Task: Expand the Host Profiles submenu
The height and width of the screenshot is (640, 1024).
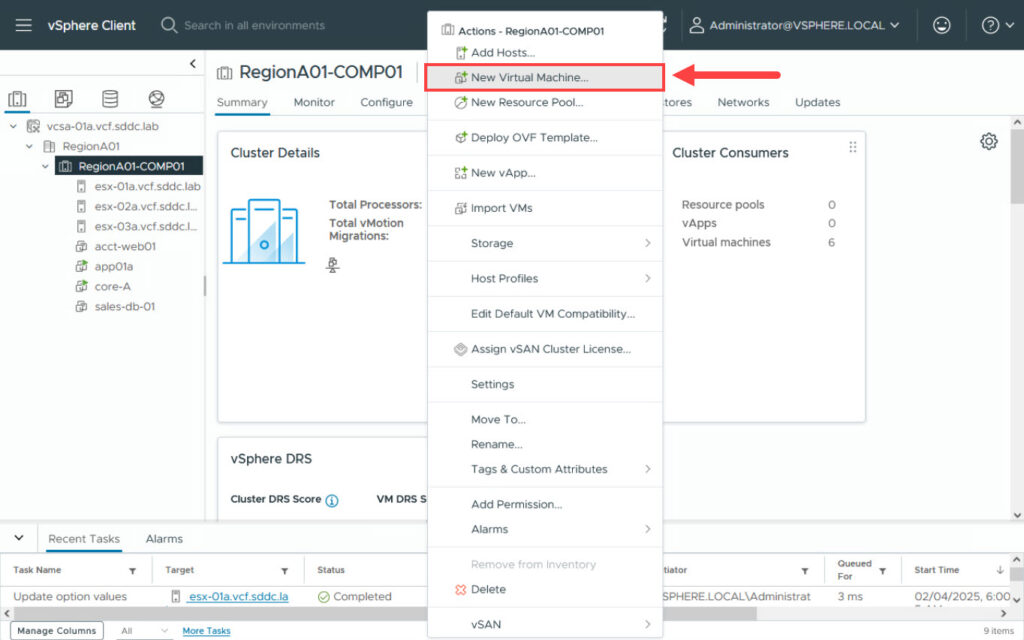Action: 545,278
